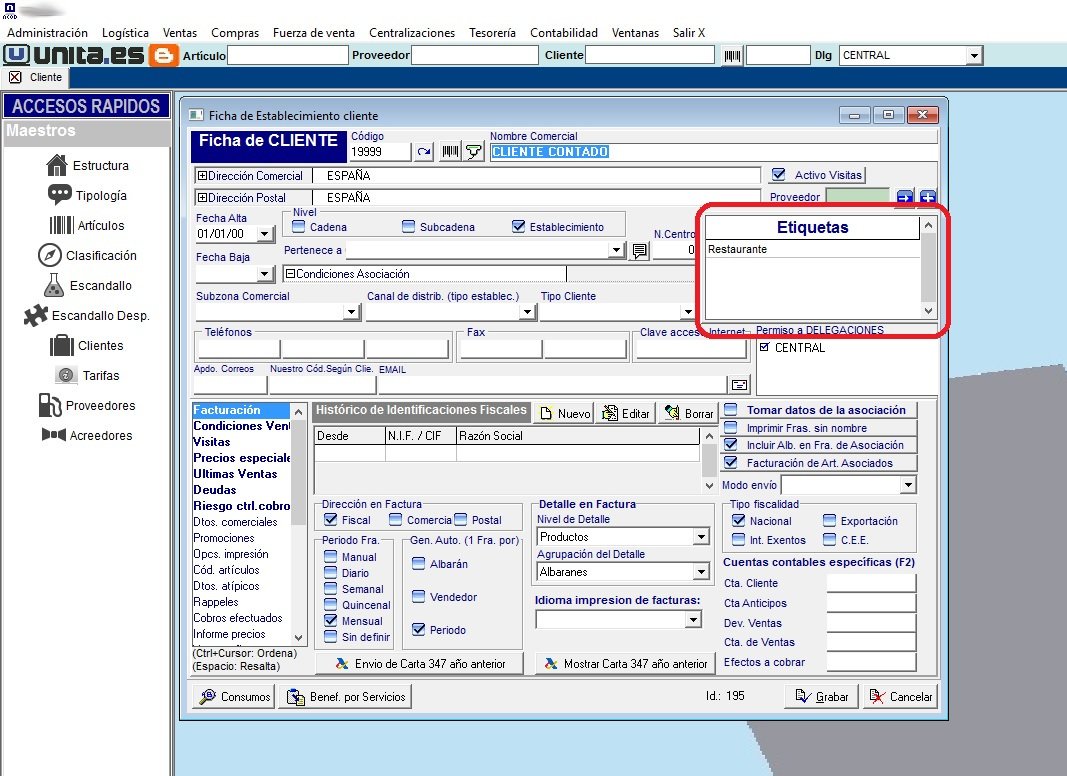Image resolution: width=1067 pixels, height=776 pixels.
Task: Open the Nivel de Detalle Productos dropdown
Action: pos(701,537)
